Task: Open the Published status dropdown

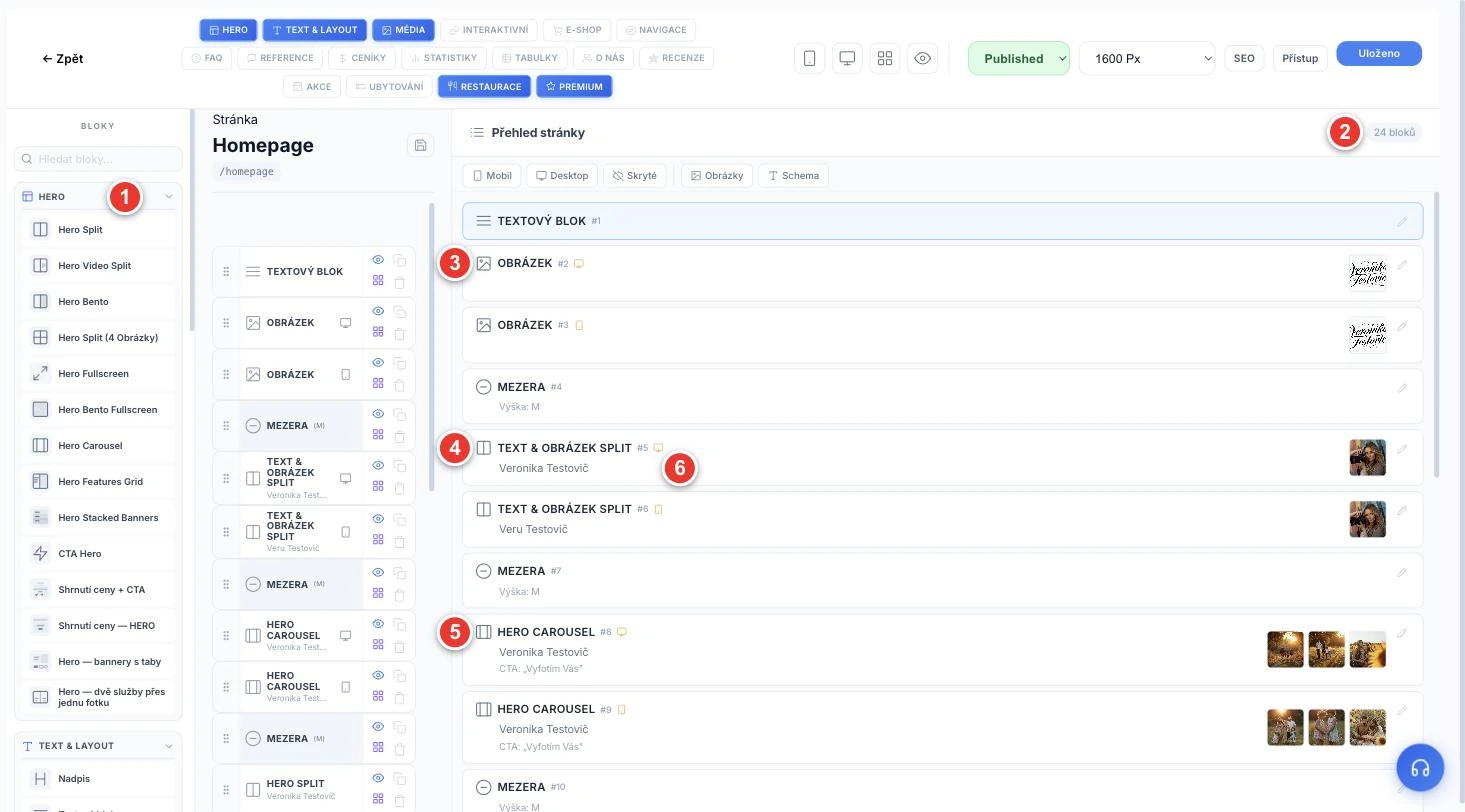Action: 1019,58
